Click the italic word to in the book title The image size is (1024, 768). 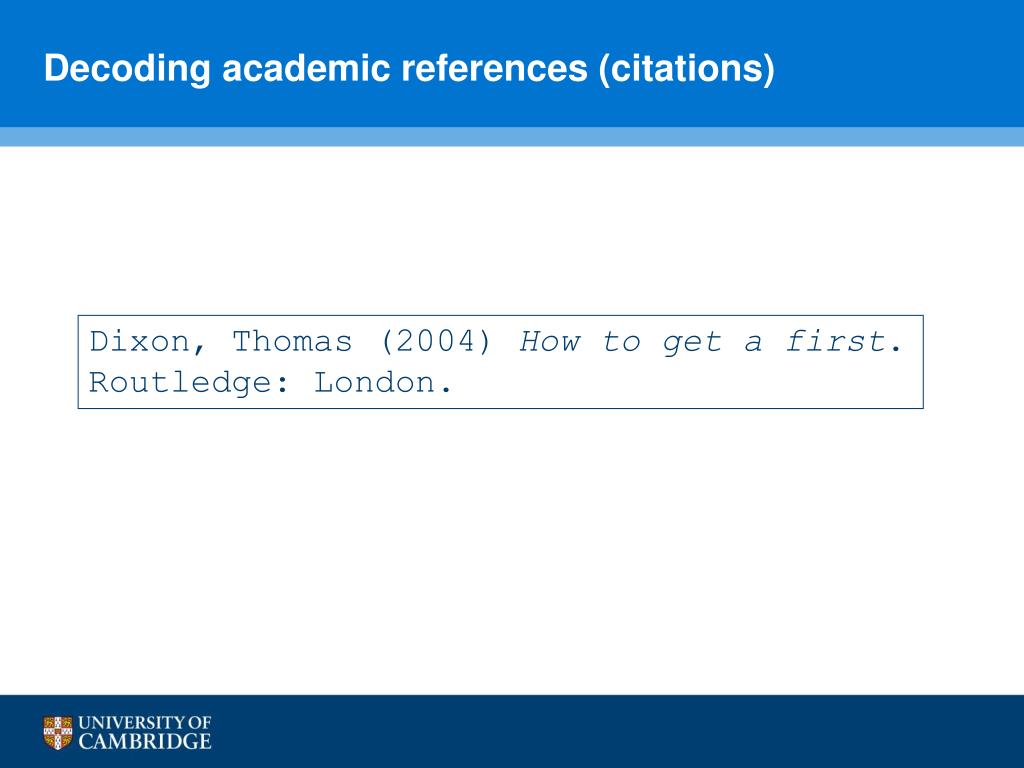621,342
